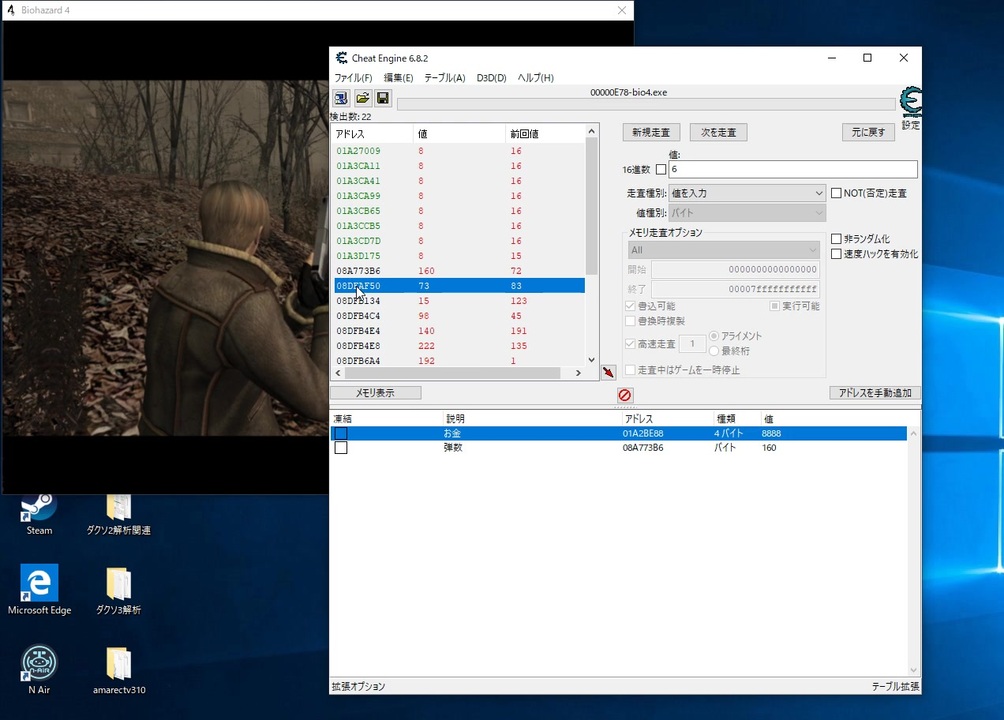Screen dimensions: 1004x720
Task: Click テーブル拡張 in status bar
Action: [895, 686]
